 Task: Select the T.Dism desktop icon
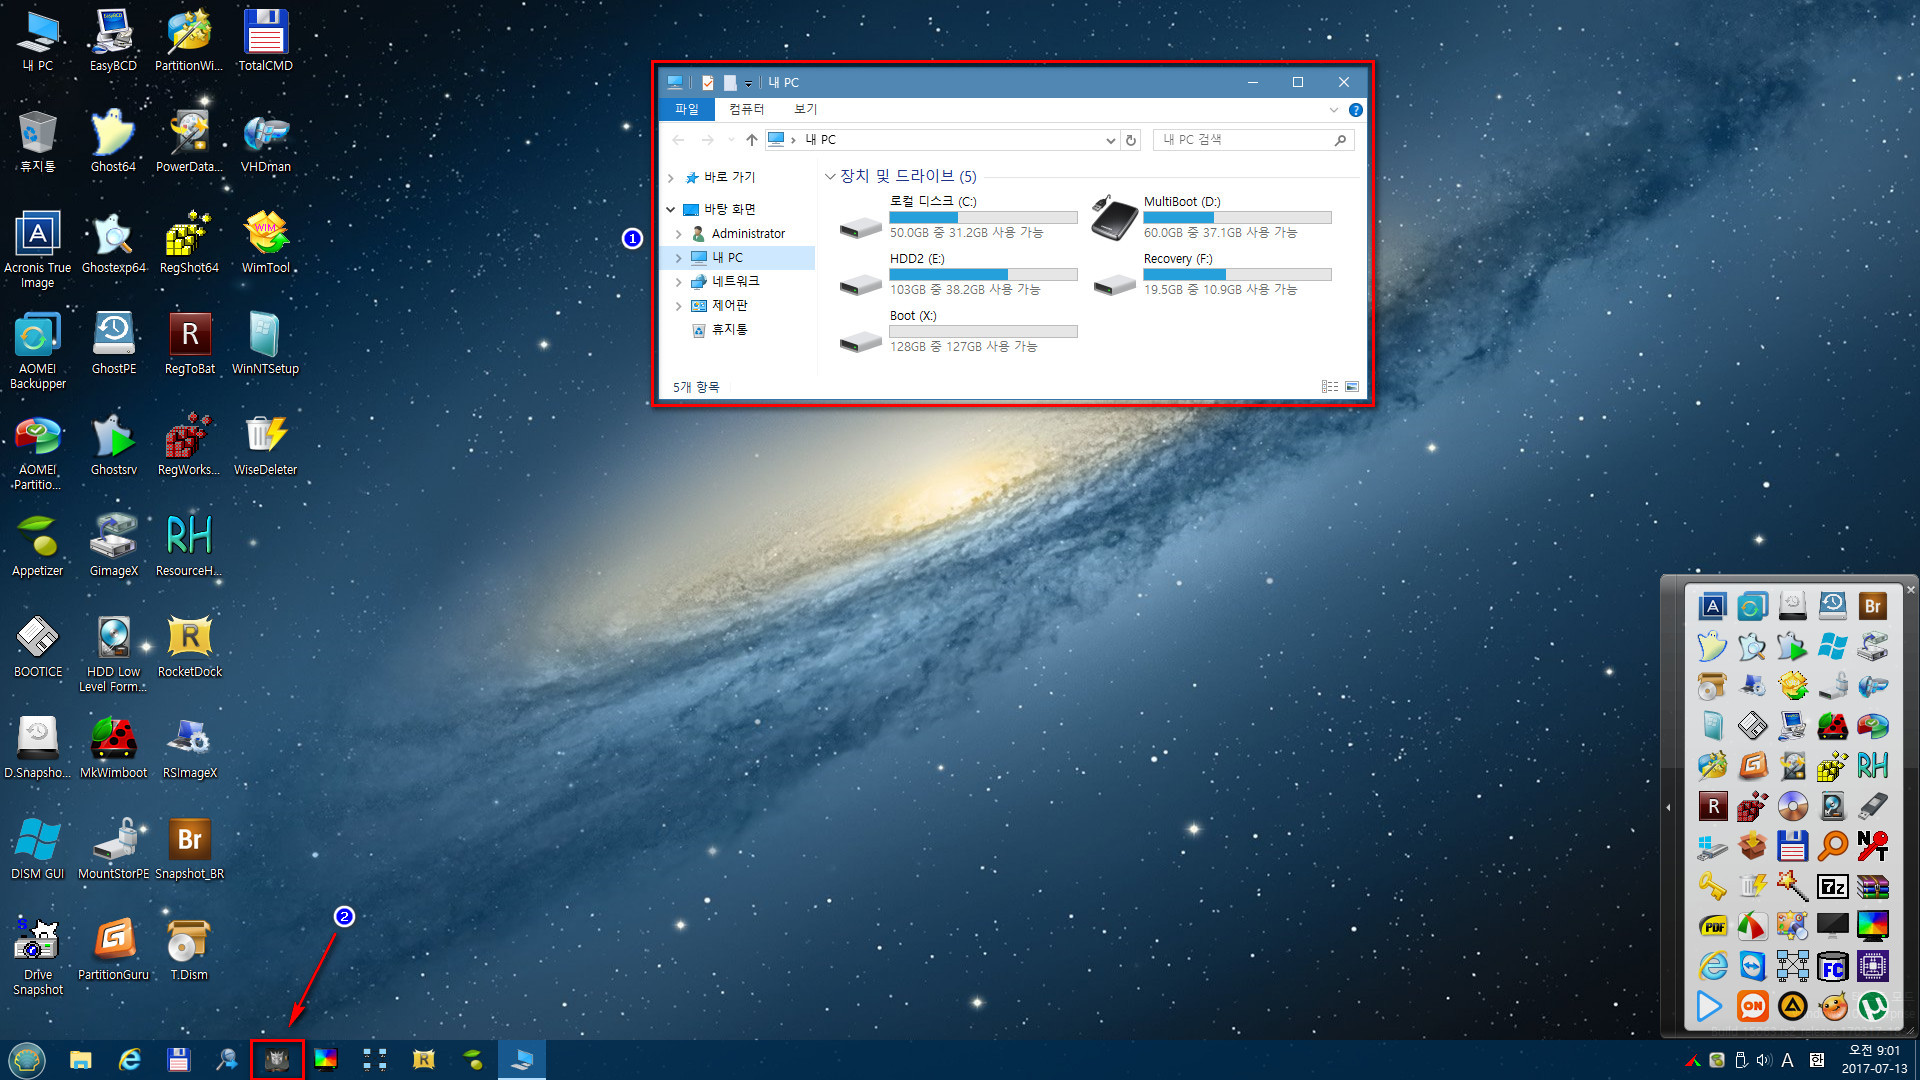coord(189,949)
